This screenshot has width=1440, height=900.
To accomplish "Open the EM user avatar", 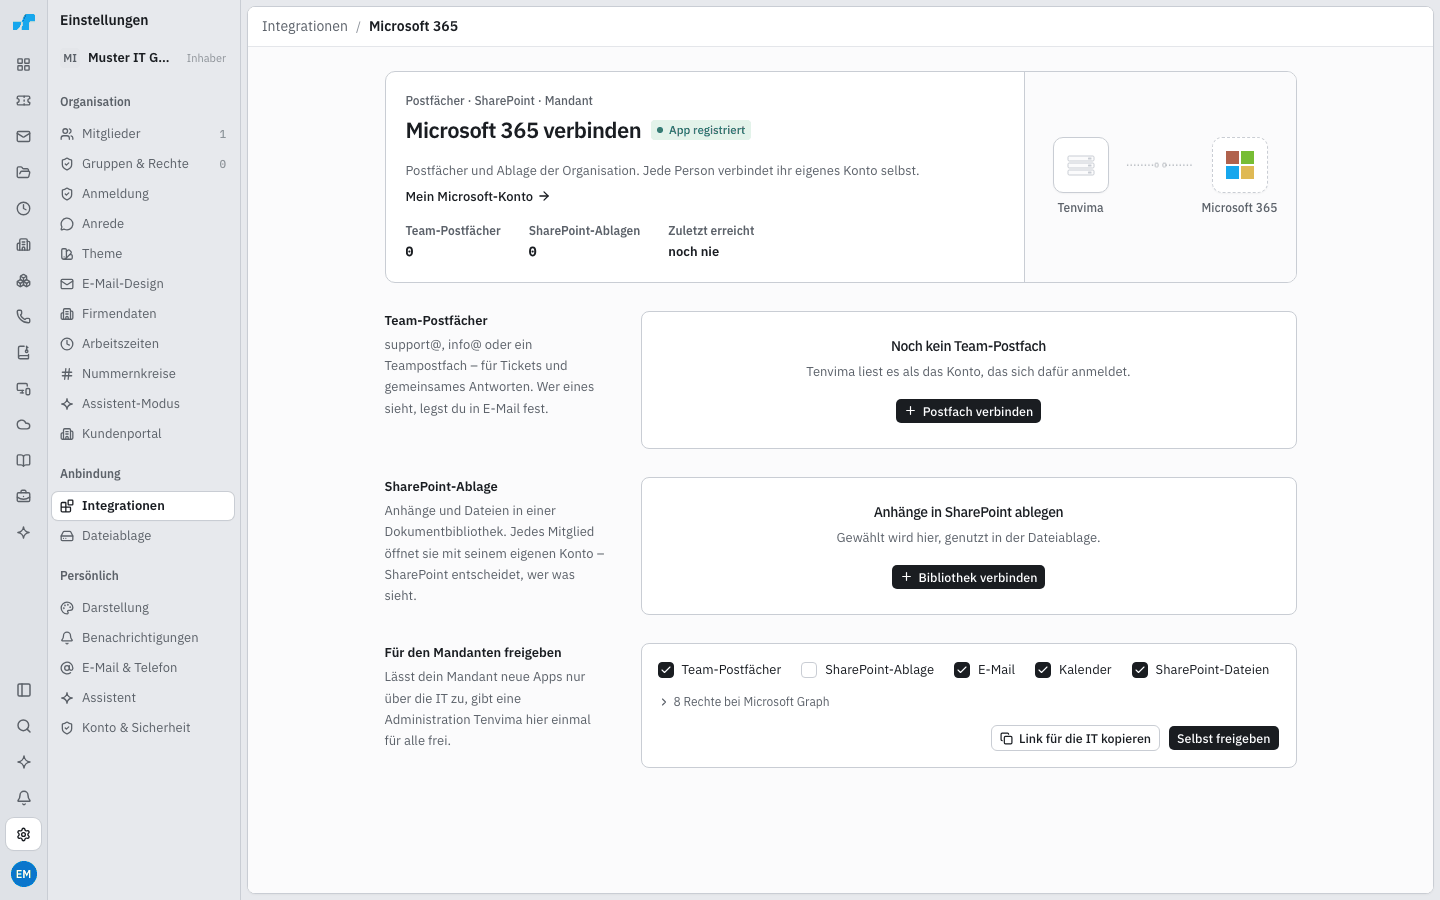I will (x=24, y=874).
